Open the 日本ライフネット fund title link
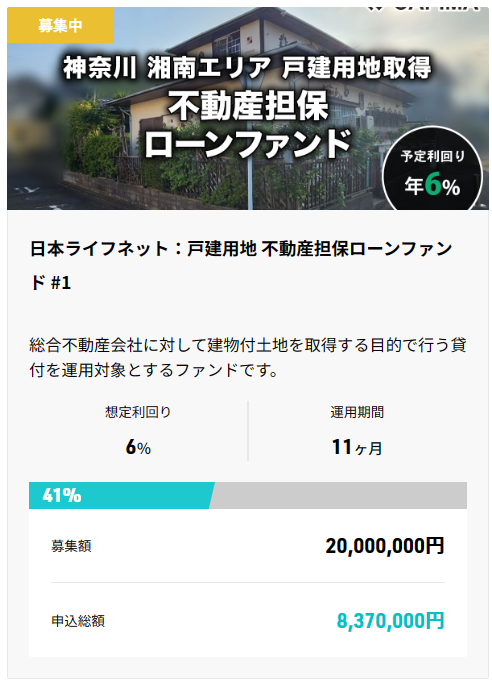This screenshot has height=685, width=492. (241, 266)
